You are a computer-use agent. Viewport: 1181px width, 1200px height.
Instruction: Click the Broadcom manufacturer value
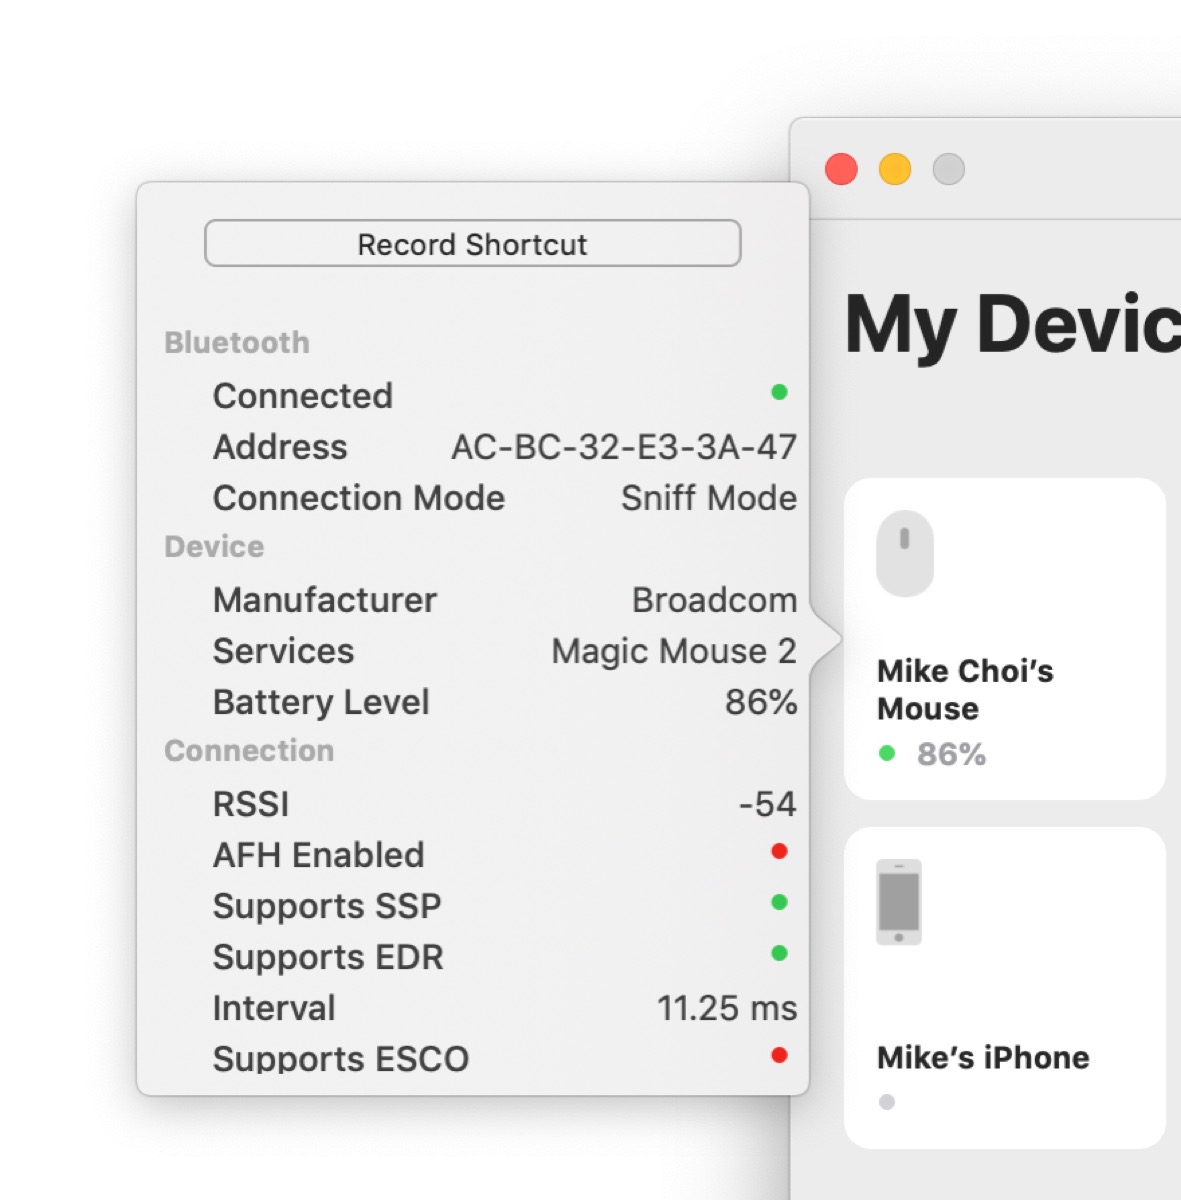(714, 600)
